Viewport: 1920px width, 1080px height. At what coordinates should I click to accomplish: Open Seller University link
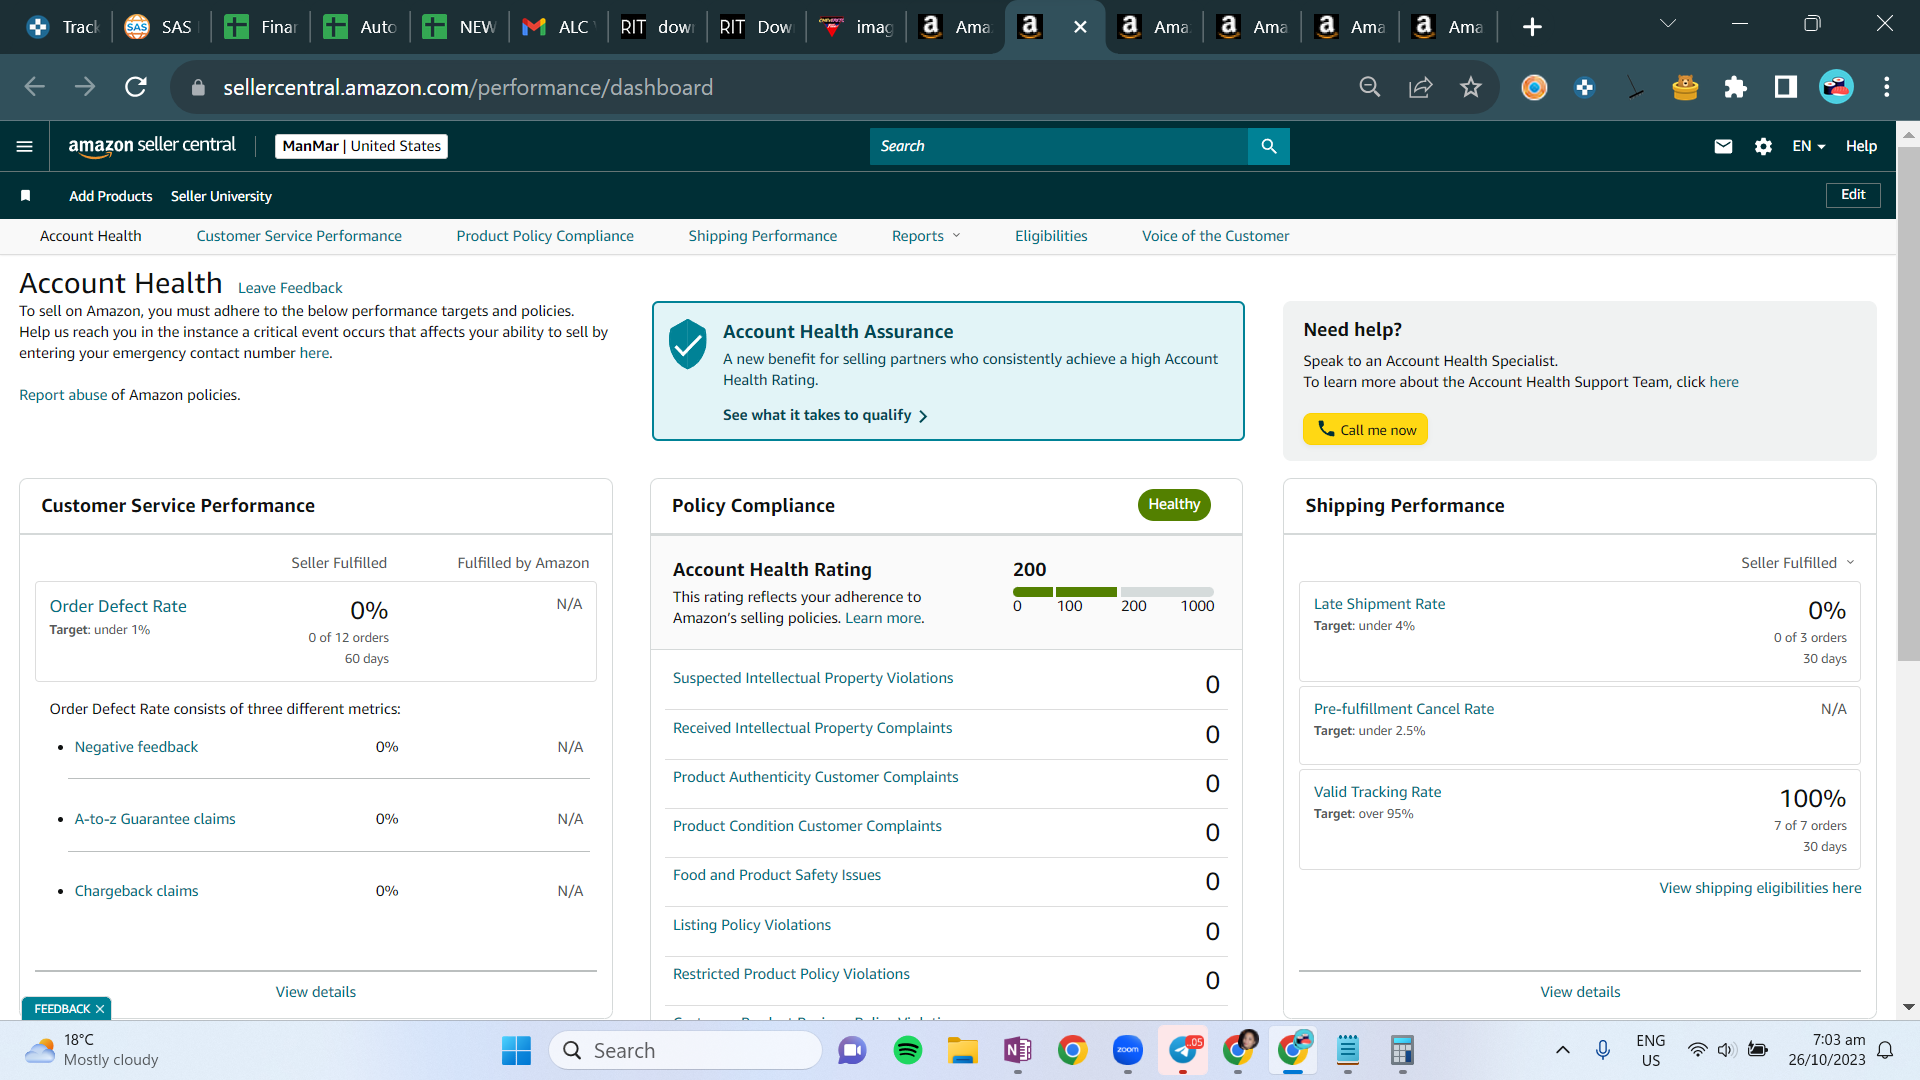[221, 196]
